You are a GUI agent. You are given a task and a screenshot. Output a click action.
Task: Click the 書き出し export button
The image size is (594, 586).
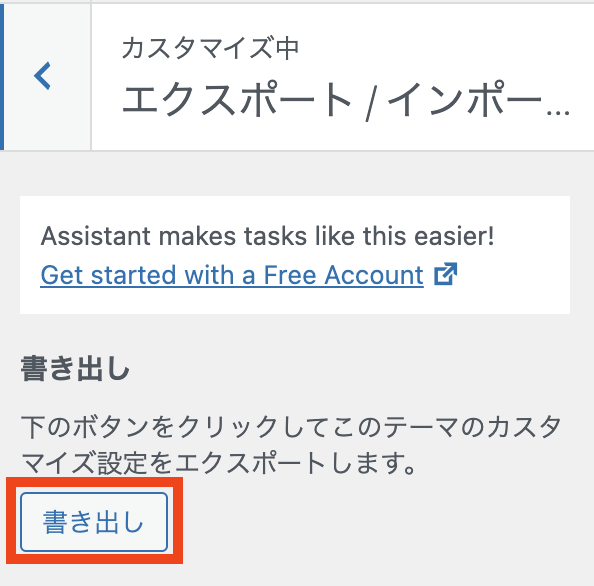click(94, 522)
